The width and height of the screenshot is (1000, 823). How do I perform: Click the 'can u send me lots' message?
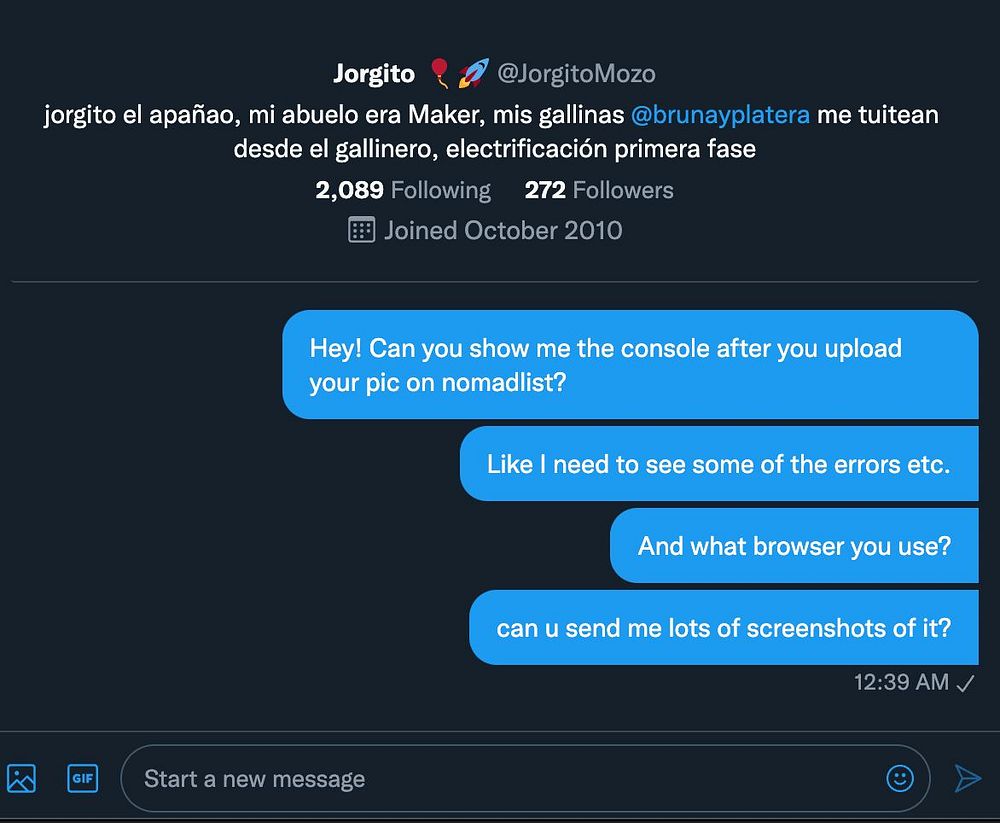pyautogui.click(x=723, y=628)
